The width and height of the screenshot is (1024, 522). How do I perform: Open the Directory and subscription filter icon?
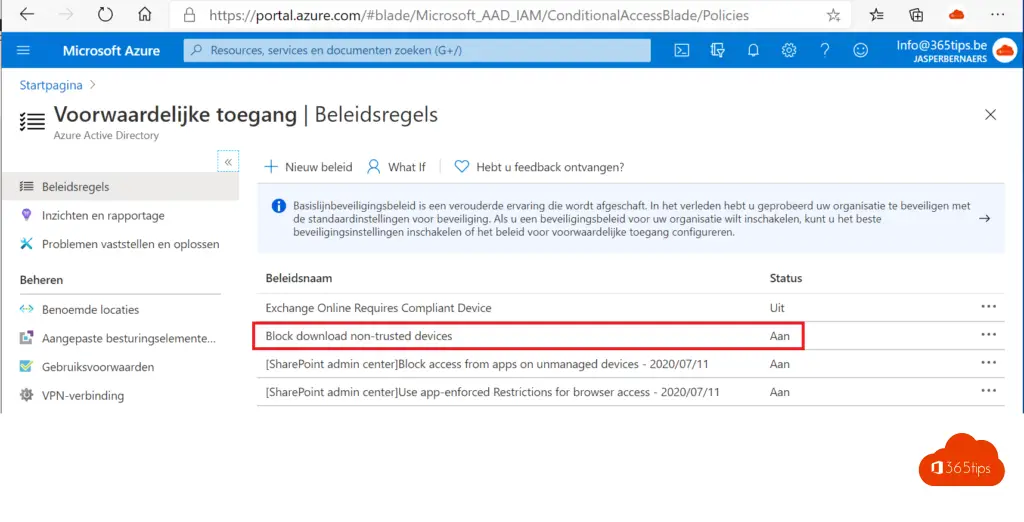718,50
